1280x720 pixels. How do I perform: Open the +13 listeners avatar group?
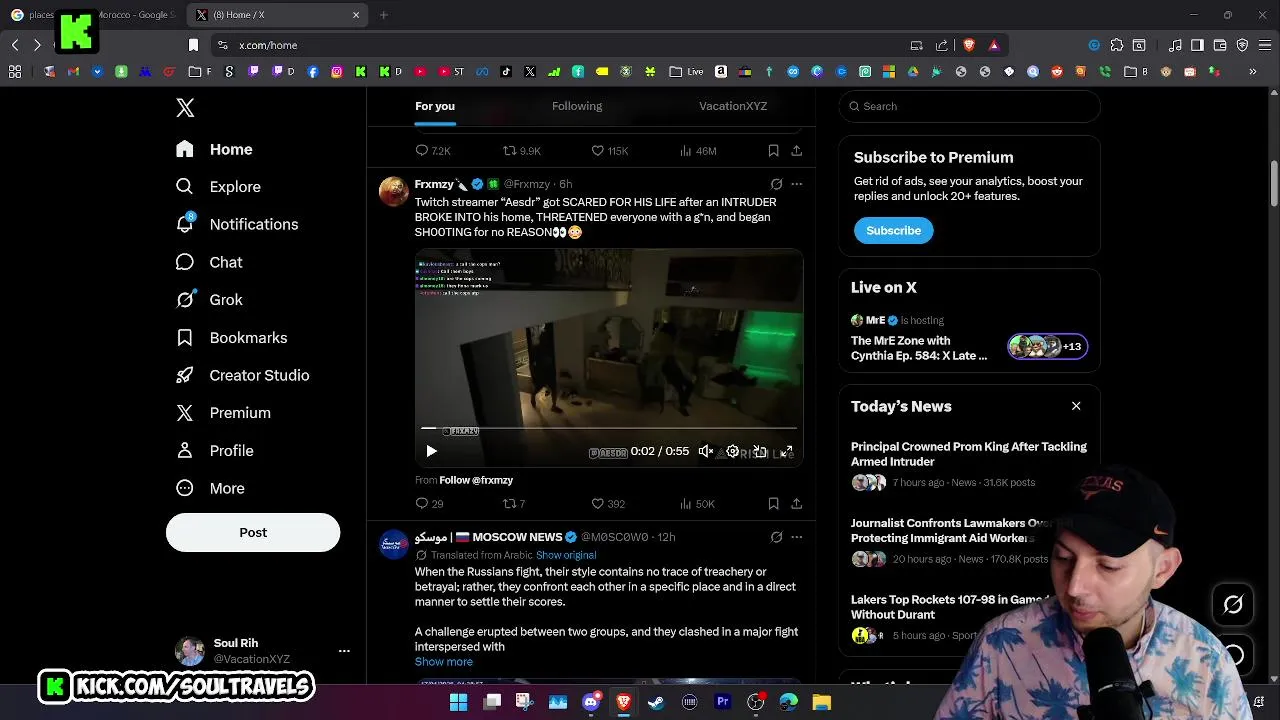click(1047, 347)
